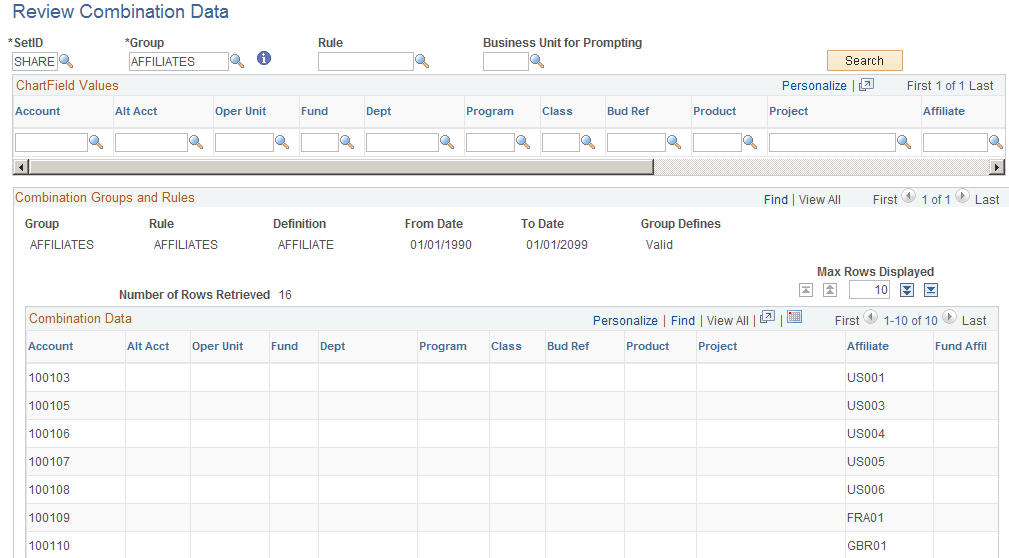Image resolution: width=1009 pixels, height=558 pixels.
Task: Click Find link in Combination Data
Action: 683,321
